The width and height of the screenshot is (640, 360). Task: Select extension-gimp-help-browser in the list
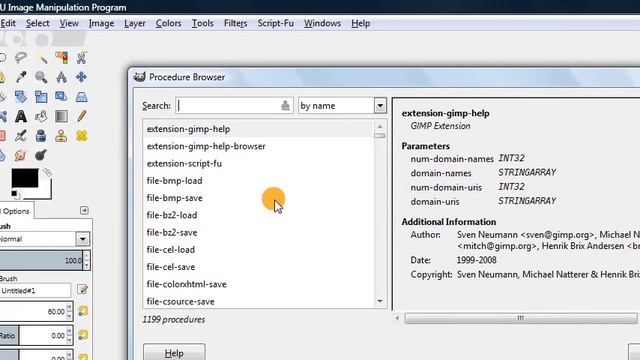coord(206,146)
